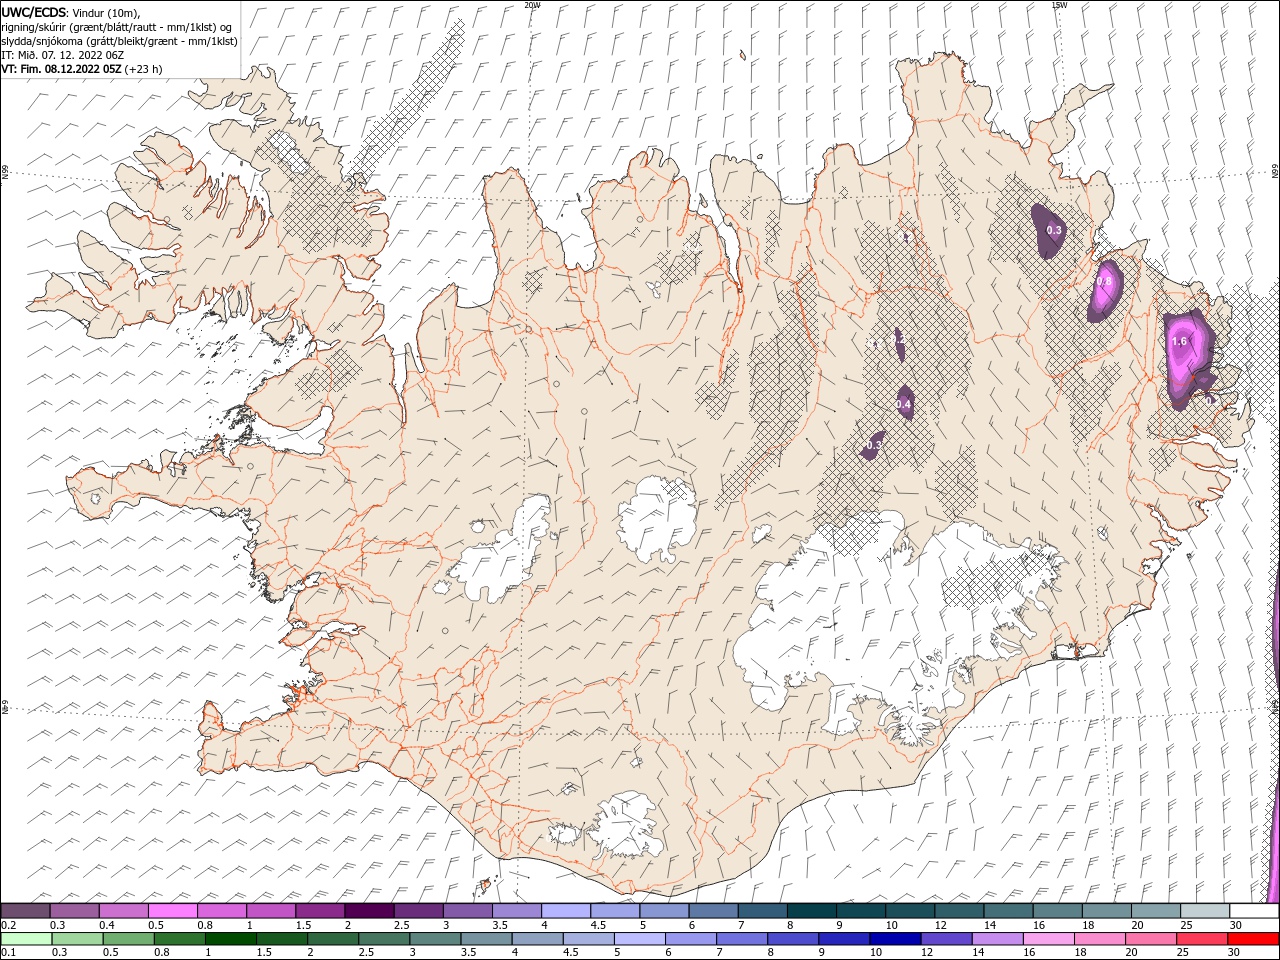Pick the 3 swatch in the top legend row

[468, 911]
